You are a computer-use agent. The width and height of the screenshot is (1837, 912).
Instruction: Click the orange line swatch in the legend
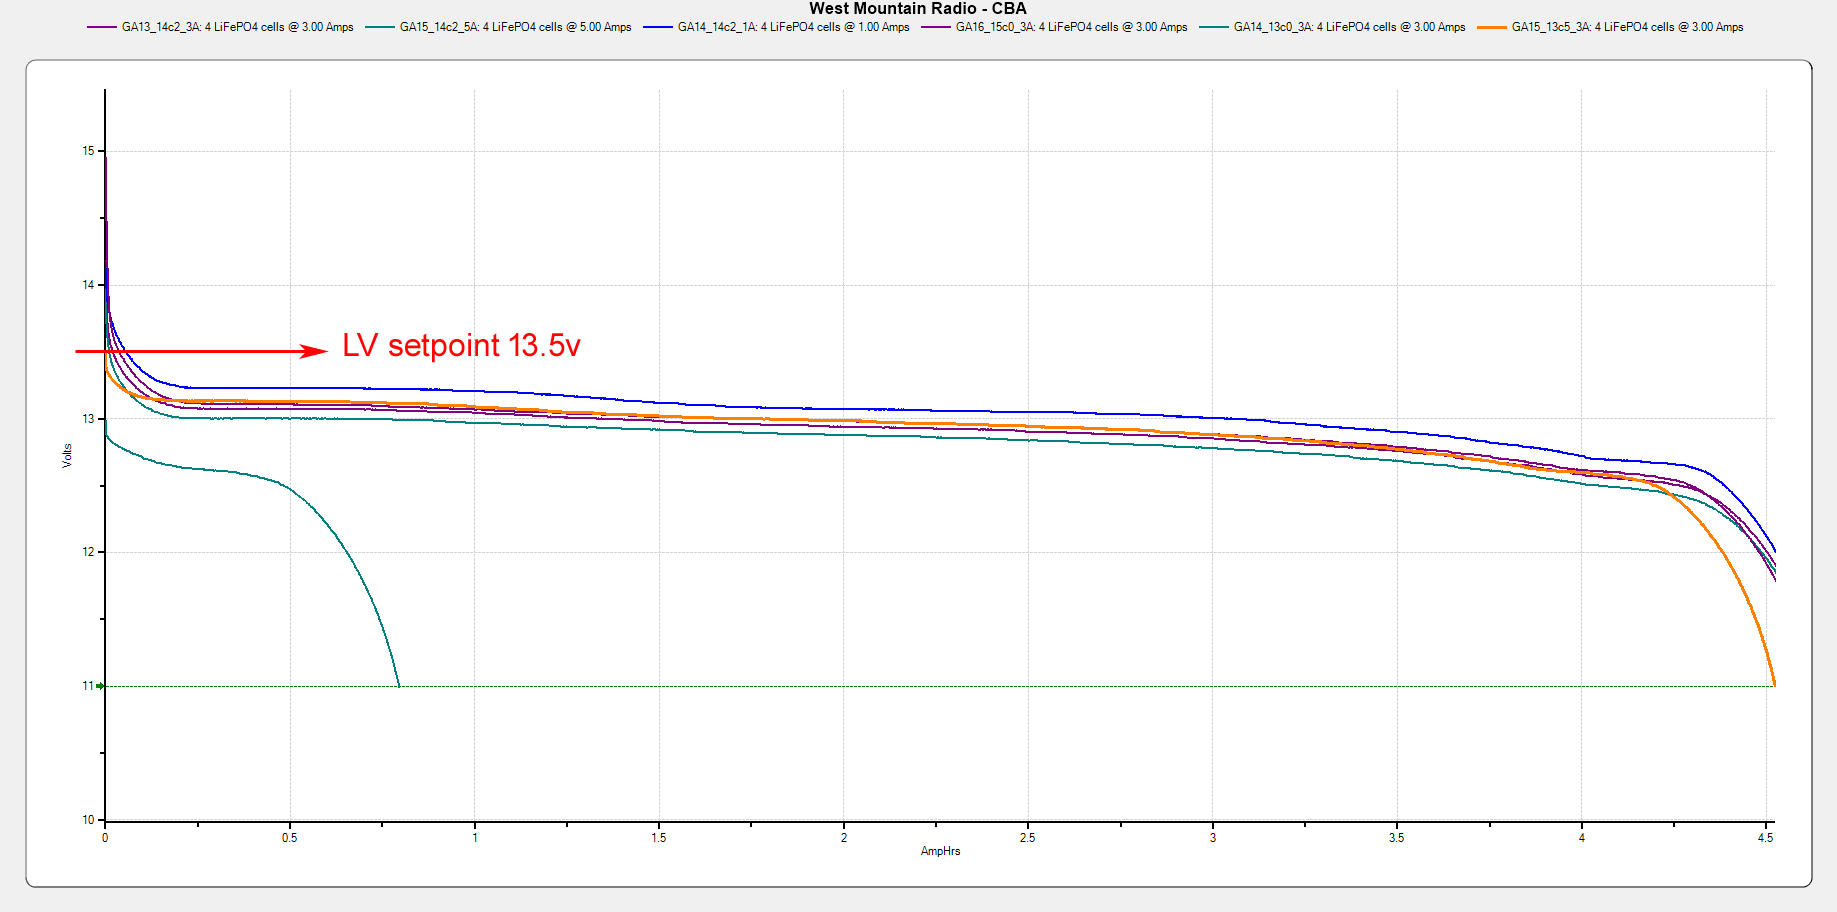click(x=1492, y=27)
